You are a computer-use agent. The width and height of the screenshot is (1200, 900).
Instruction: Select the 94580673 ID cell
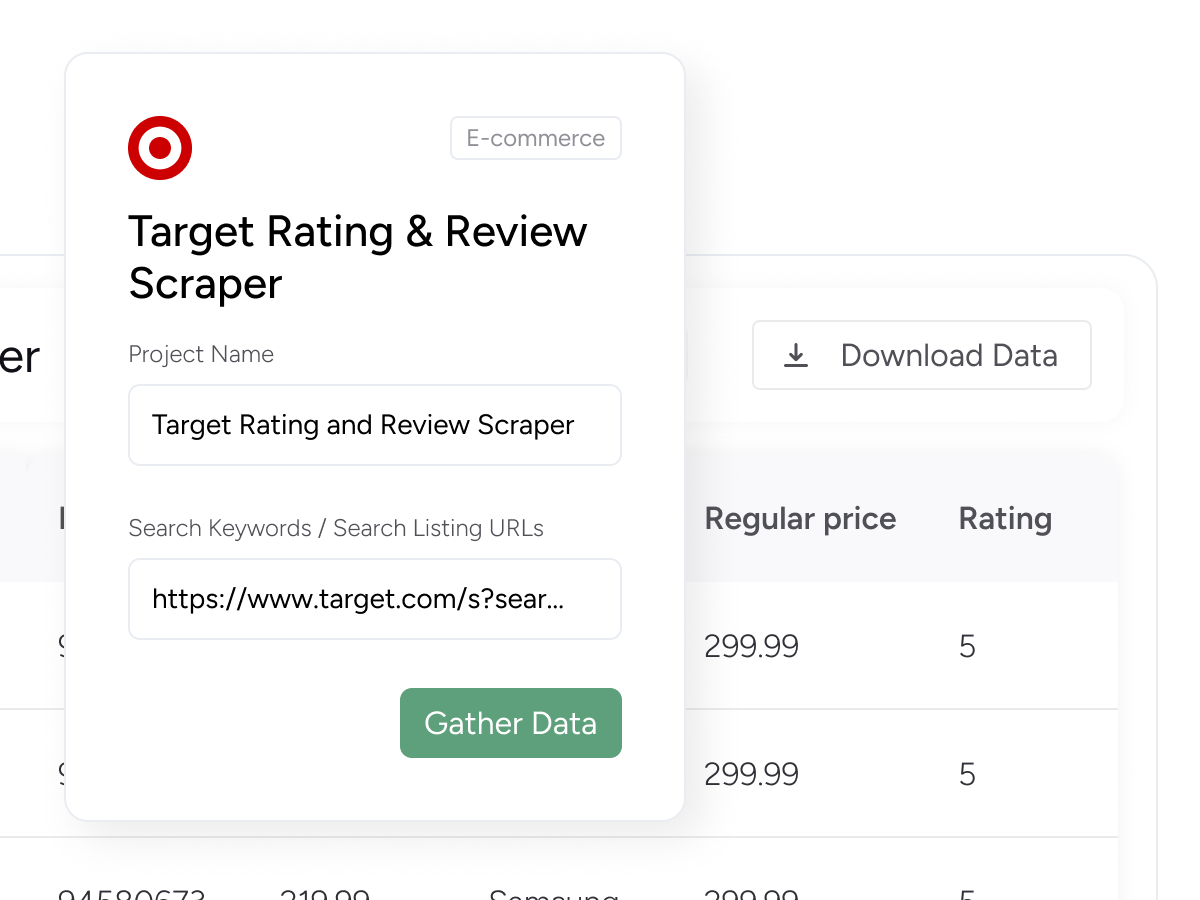(x=131, y=893)
